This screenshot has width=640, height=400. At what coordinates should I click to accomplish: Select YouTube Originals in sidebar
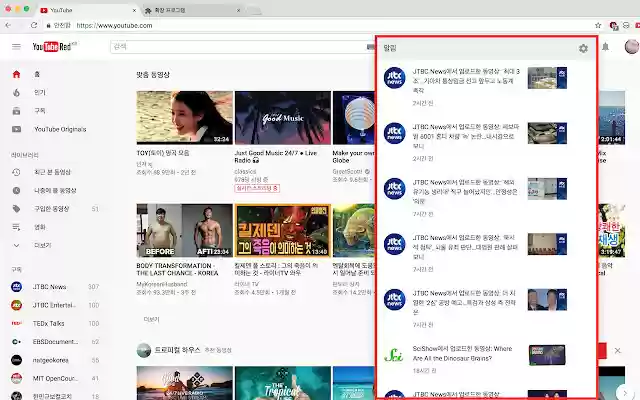click(x=60, y=129)
